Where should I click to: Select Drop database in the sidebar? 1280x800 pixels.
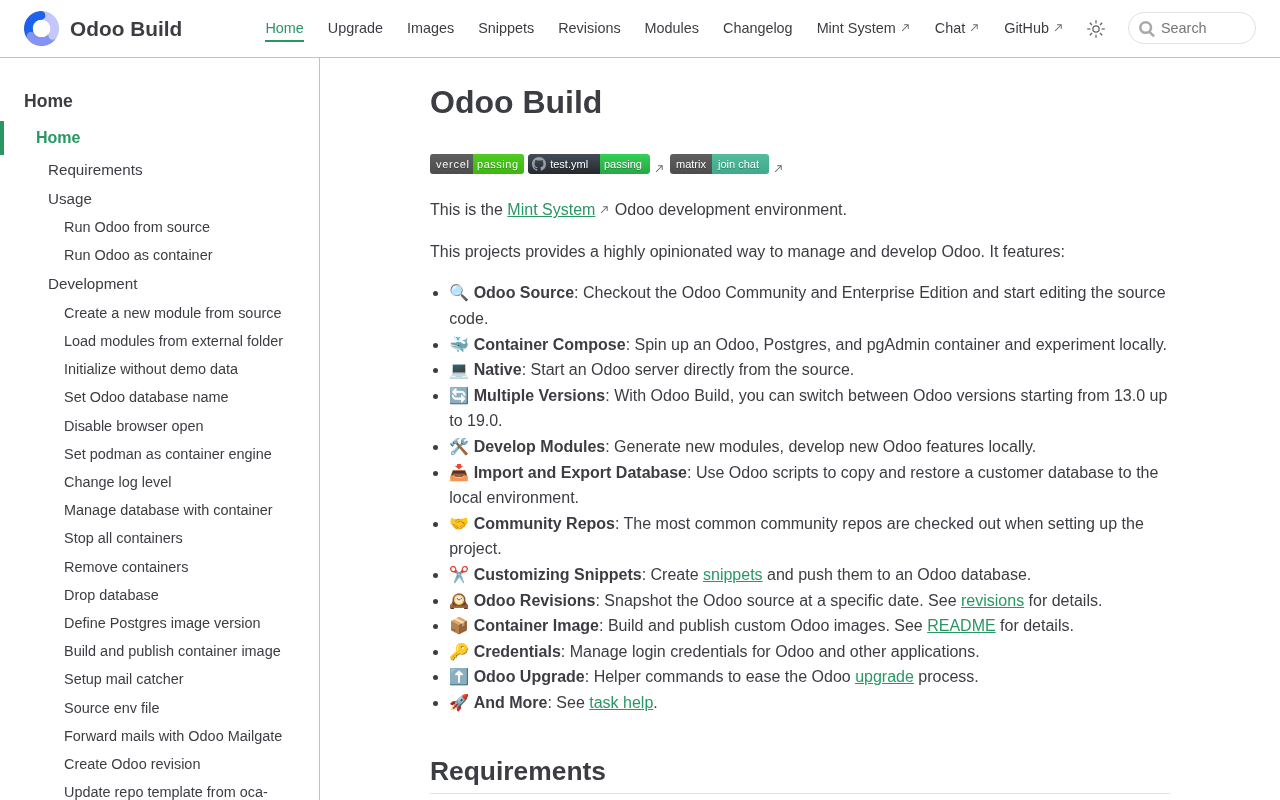coord(111,595)
